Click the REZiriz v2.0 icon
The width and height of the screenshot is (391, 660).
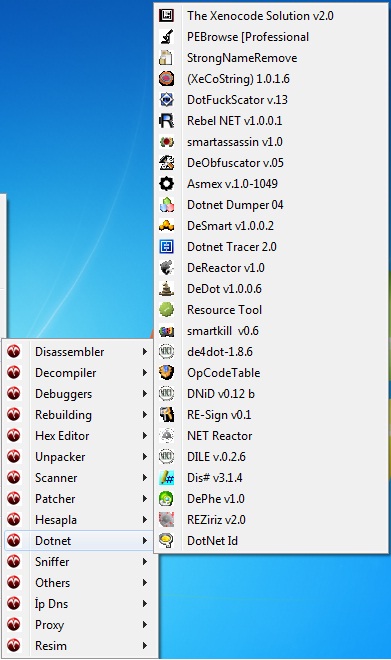click(167, 520)
